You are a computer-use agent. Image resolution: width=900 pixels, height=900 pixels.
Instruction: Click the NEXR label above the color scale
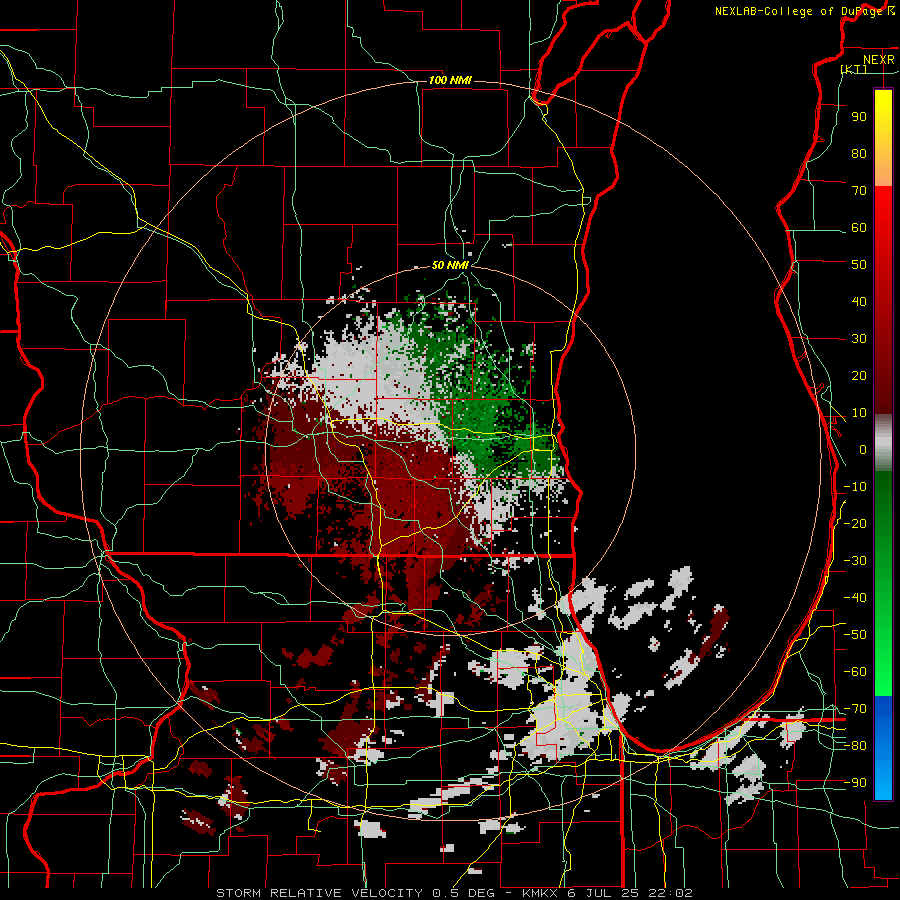(879, 60)
